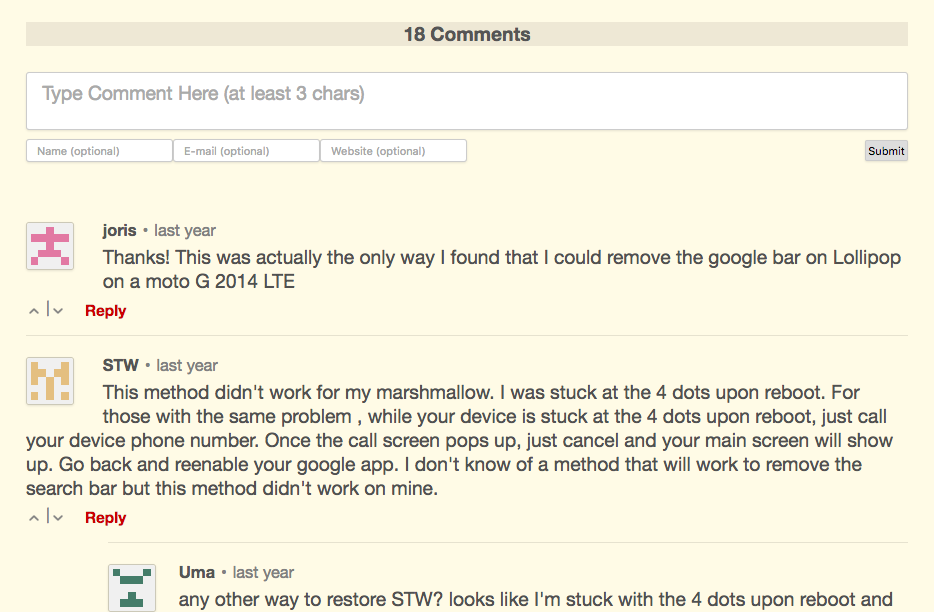
Task: Click joris's pink avatar icon
Action: click(x=50, y=246)
